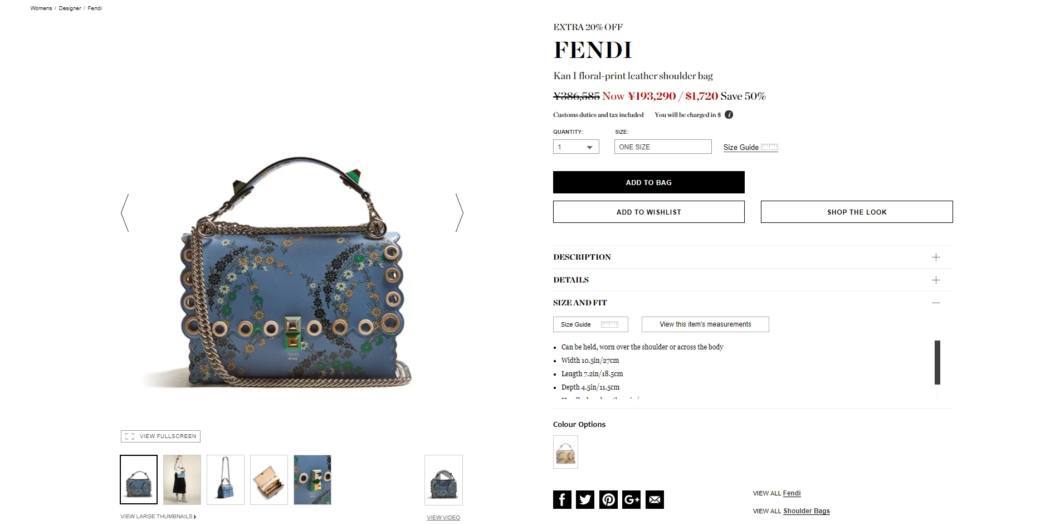The image size is (1060, 525).
Task: Expand the Description section
Action: [x=752, y=257]
